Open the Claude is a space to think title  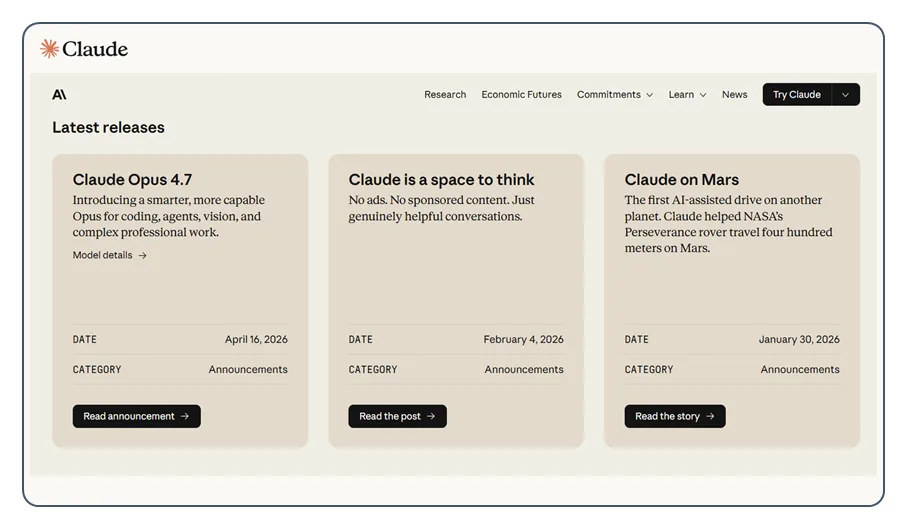pos(441,180)
